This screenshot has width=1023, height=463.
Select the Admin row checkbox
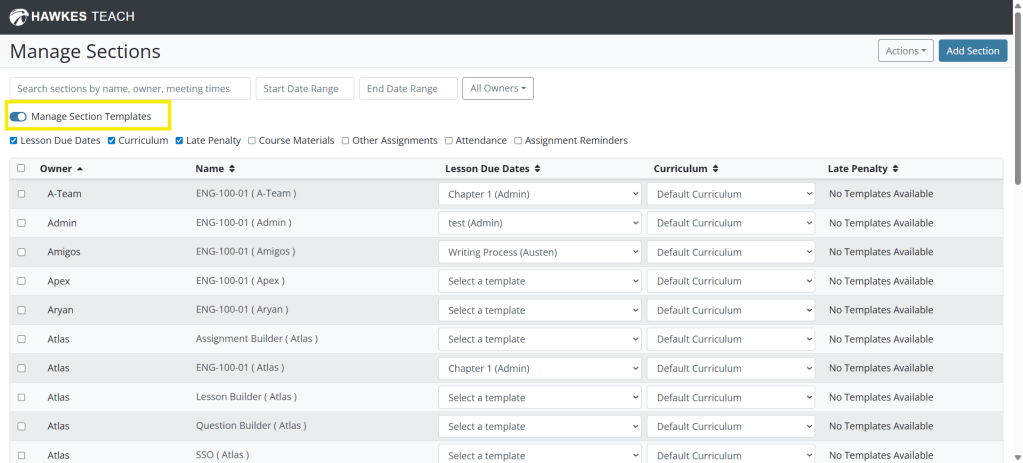point(22,223)
